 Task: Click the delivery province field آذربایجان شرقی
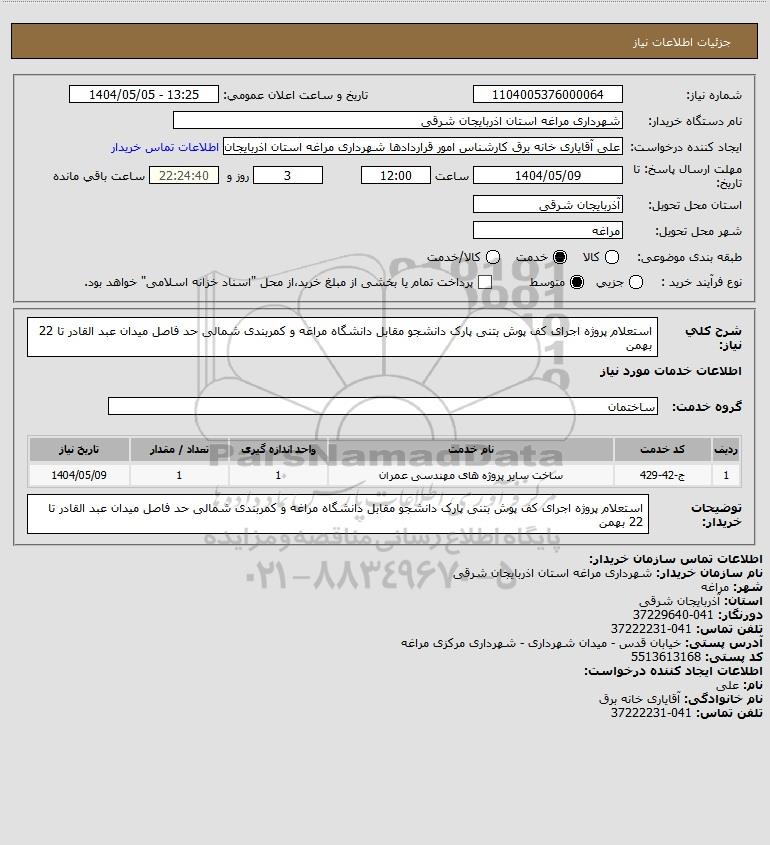point(547,204)
